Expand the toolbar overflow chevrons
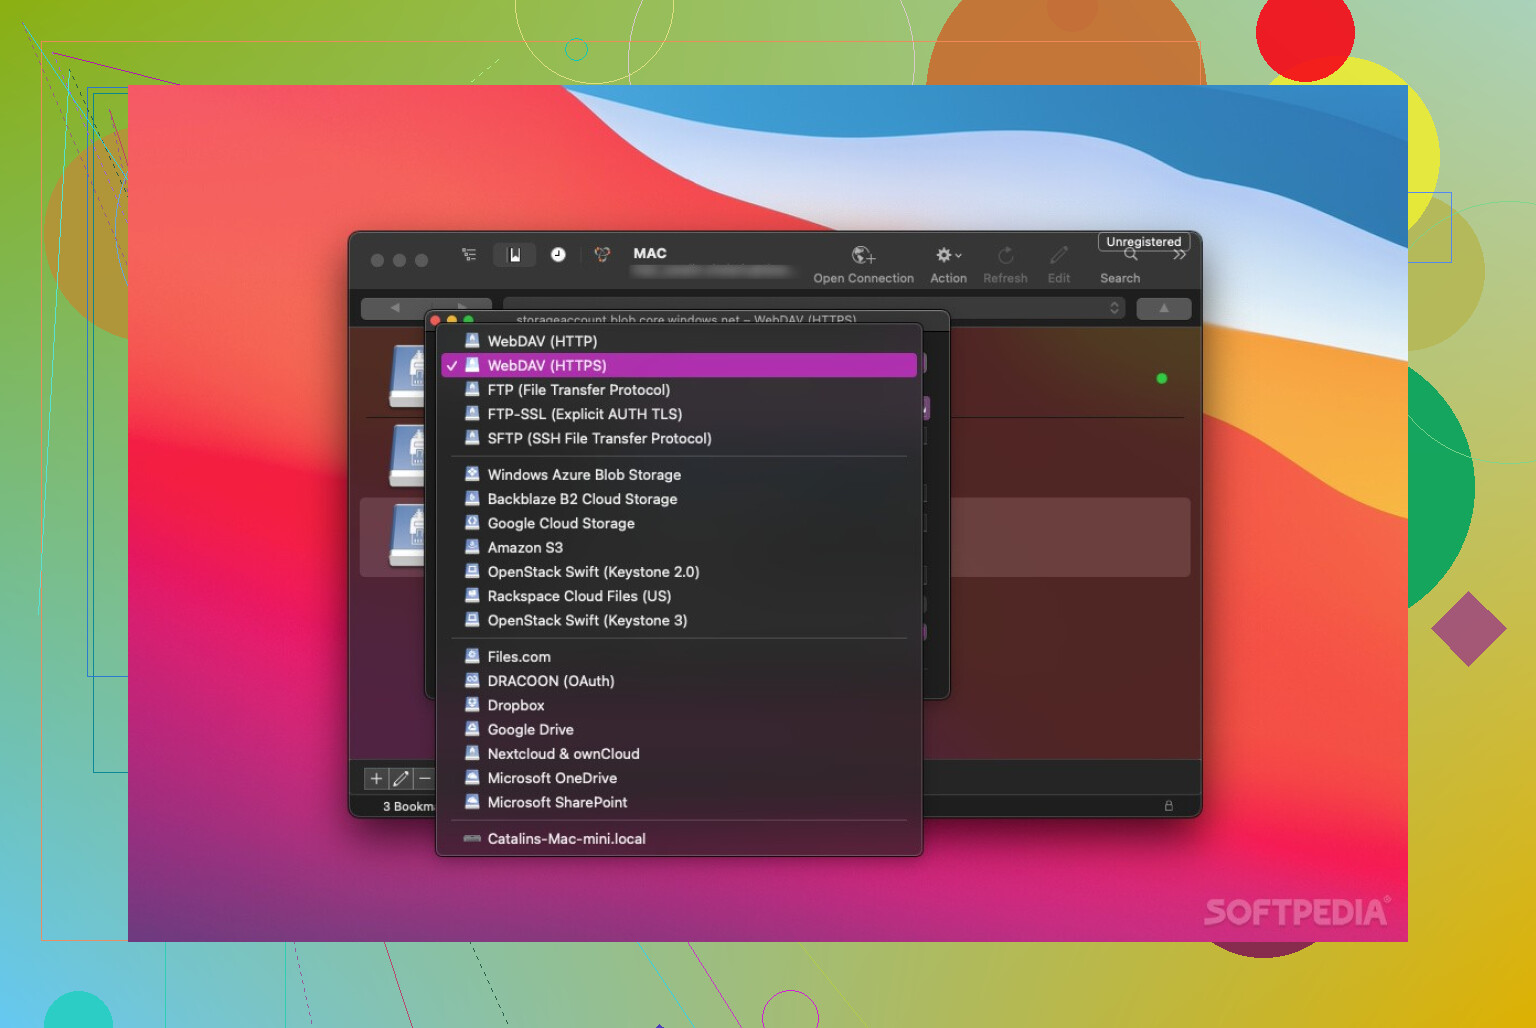 click(1180, 256)
